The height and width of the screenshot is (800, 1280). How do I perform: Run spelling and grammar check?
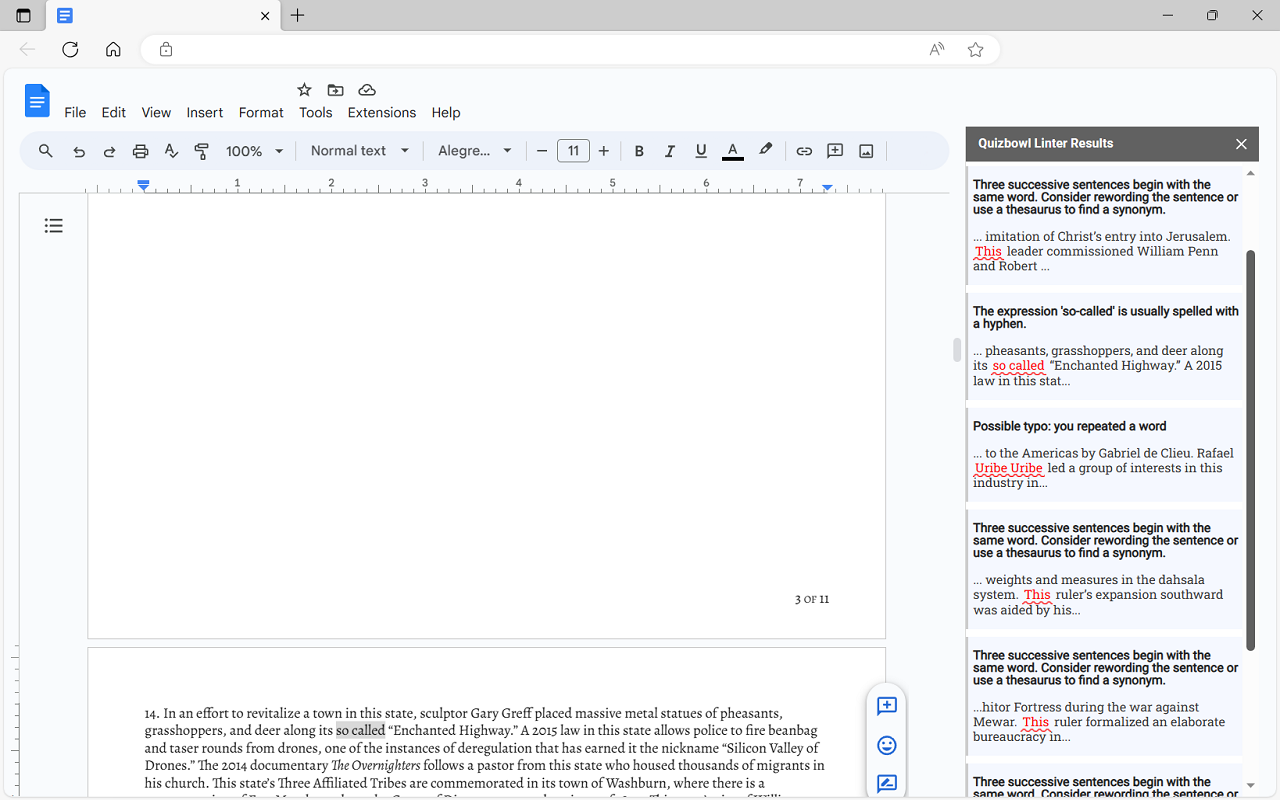pyautogui.click(x=171, y=151)
